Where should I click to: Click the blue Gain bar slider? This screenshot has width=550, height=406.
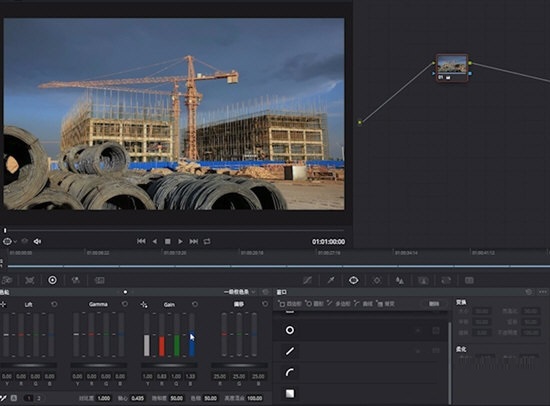click(x=192, y=335)
